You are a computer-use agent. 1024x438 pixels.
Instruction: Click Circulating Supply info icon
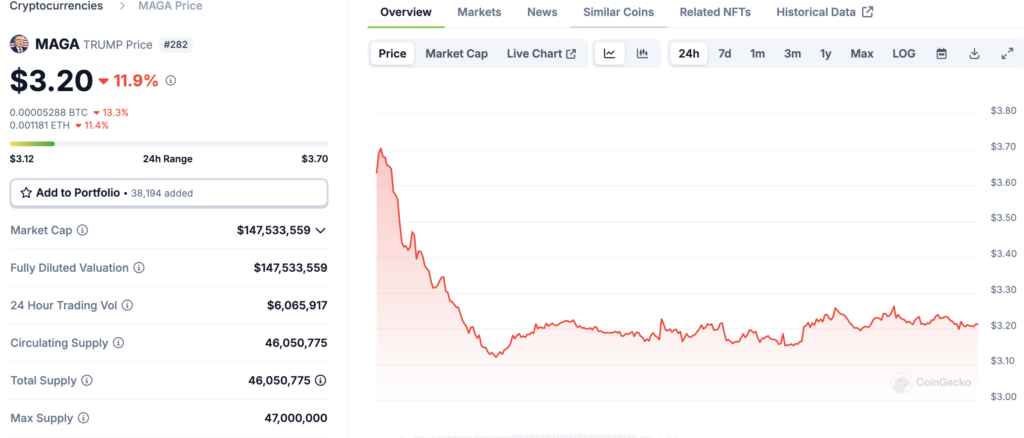click(118, 343)
